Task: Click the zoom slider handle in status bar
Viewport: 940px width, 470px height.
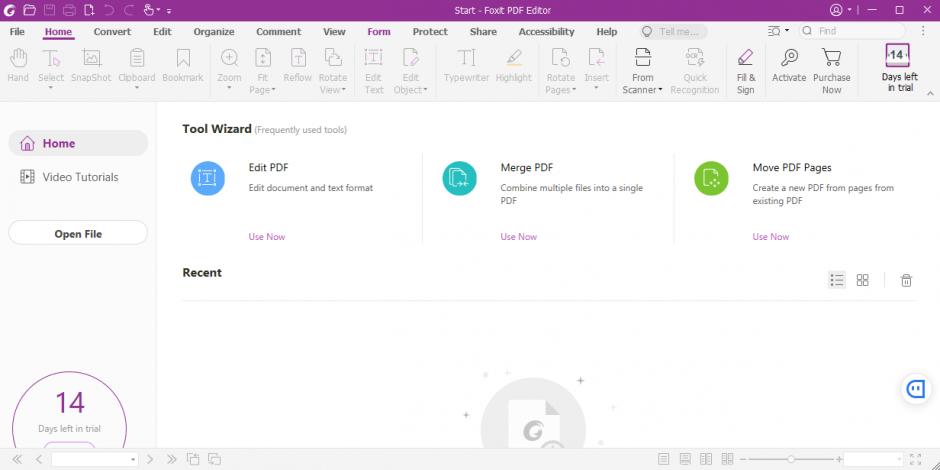Action: pos(791,459)
